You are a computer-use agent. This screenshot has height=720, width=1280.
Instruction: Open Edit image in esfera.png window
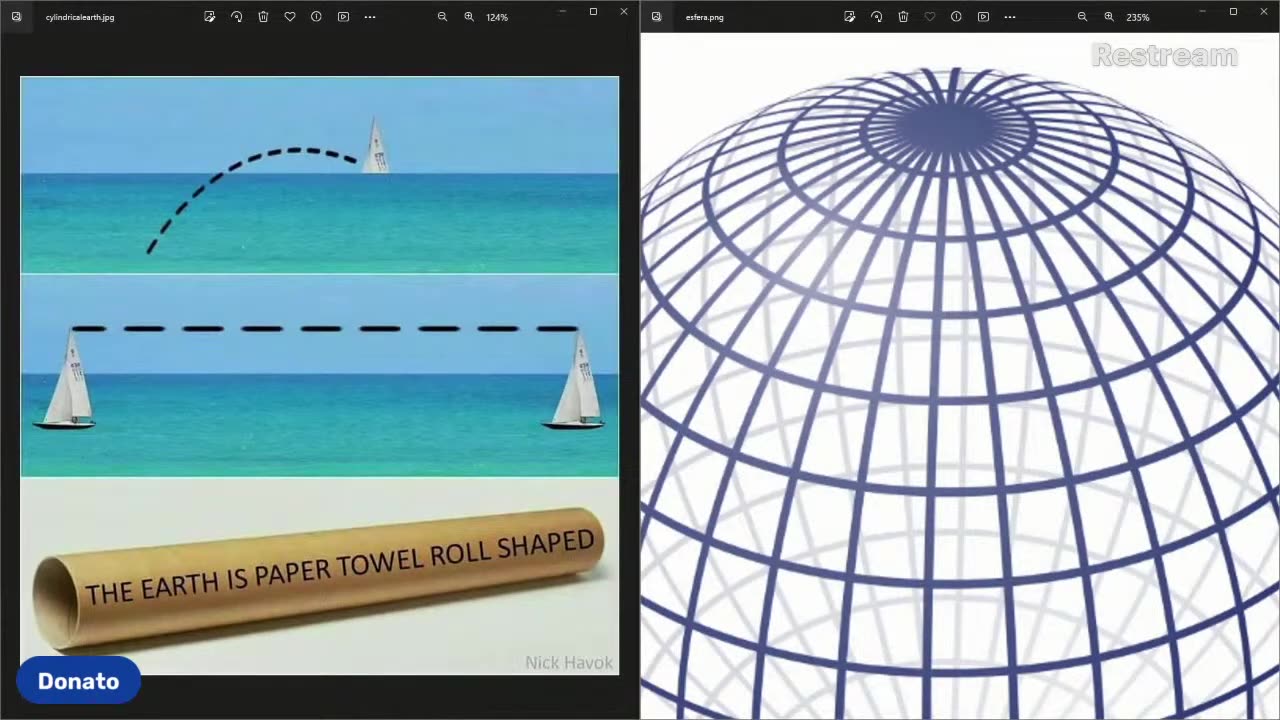[849, 17]
